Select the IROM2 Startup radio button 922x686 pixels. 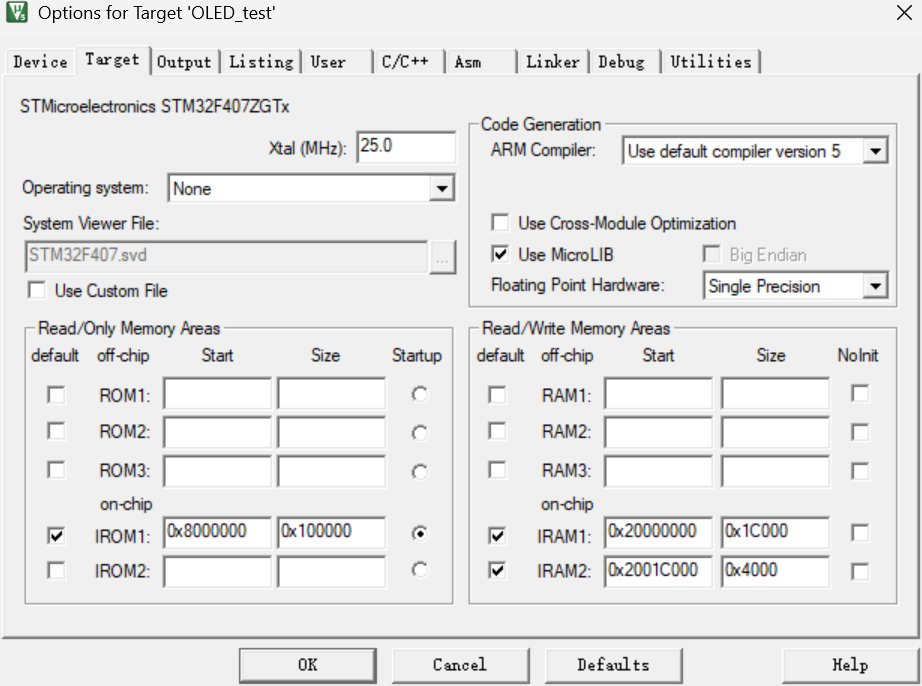tap(419, 570)
